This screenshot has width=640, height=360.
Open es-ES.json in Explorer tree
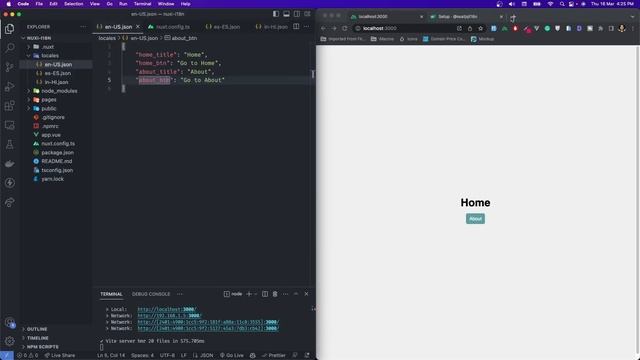point(58,73)
